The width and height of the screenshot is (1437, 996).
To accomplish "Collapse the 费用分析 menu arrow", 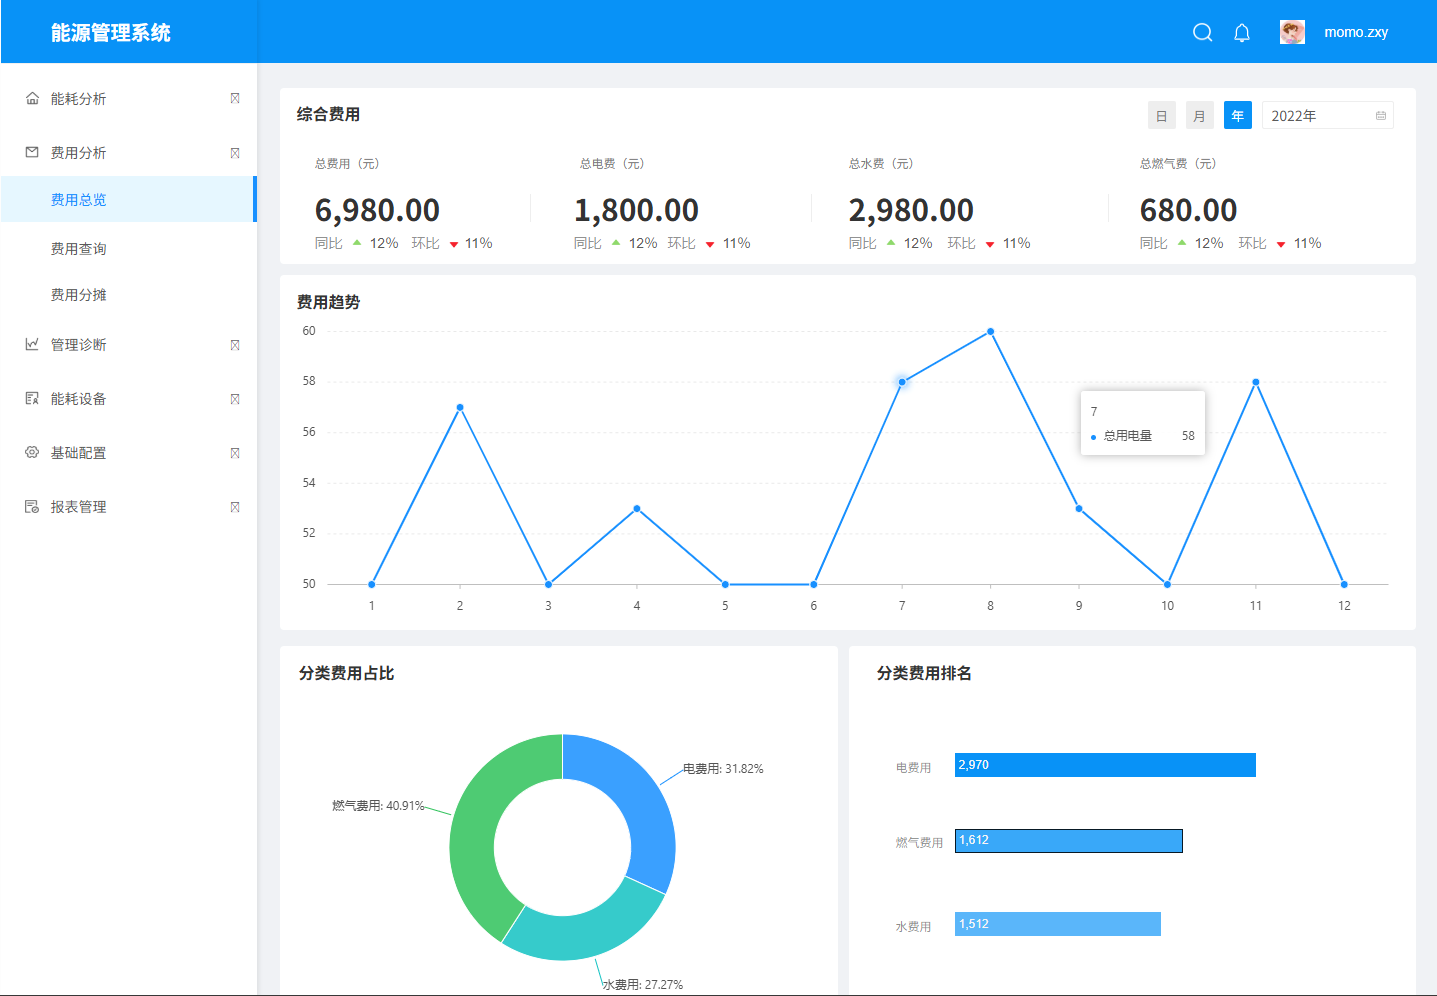I will [235, 153].
